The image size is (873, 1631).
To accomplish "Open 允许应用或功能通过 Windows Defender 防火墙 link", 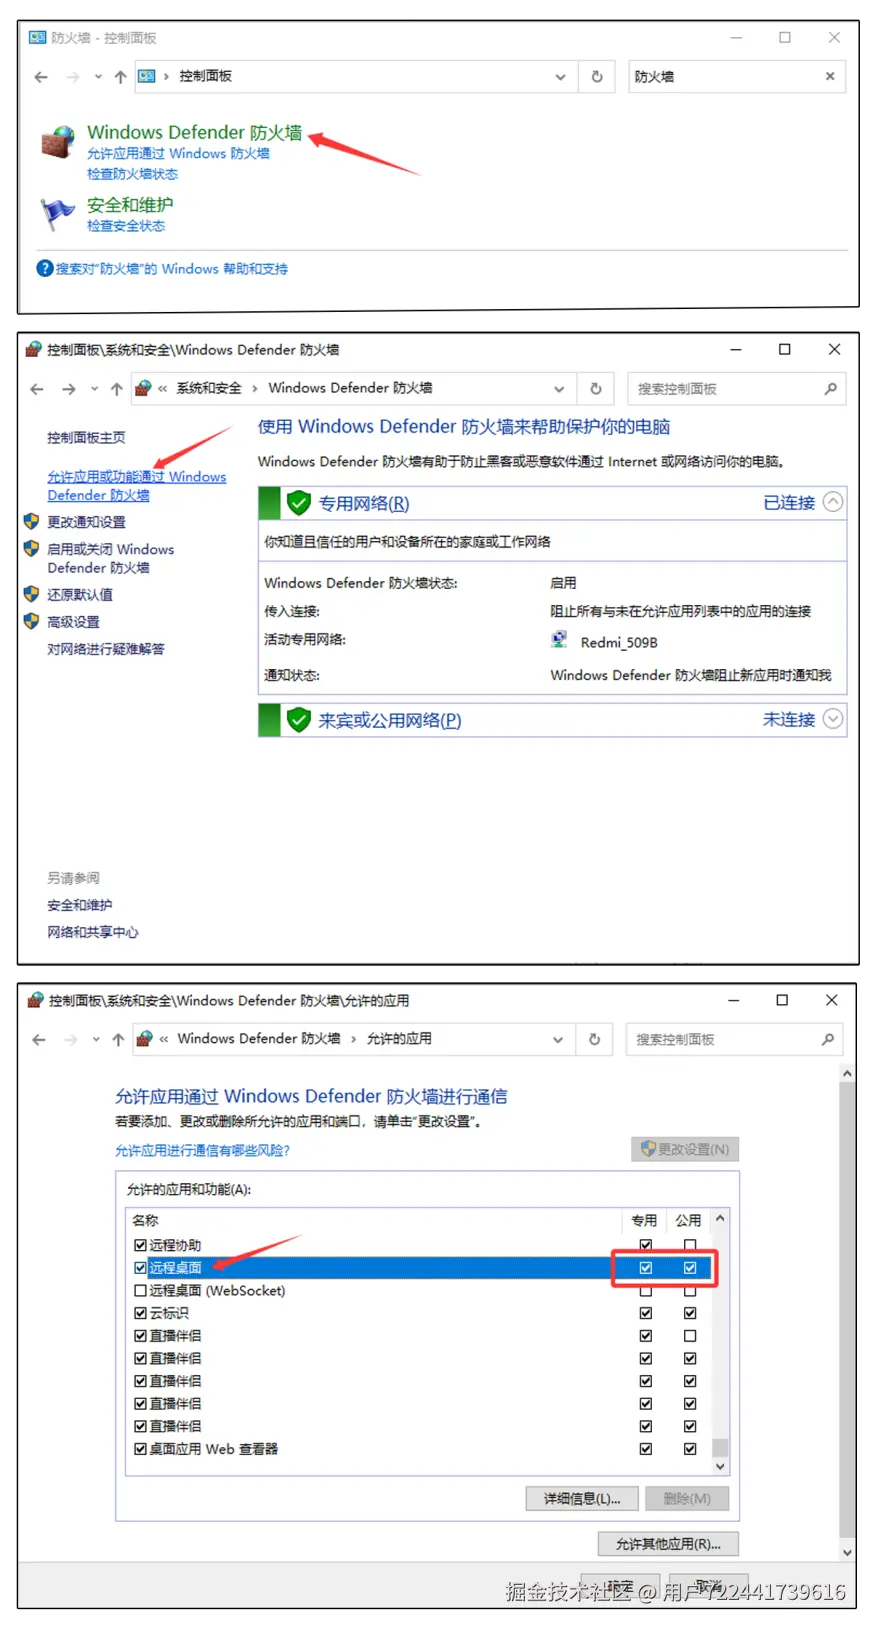I will [137, 486].
